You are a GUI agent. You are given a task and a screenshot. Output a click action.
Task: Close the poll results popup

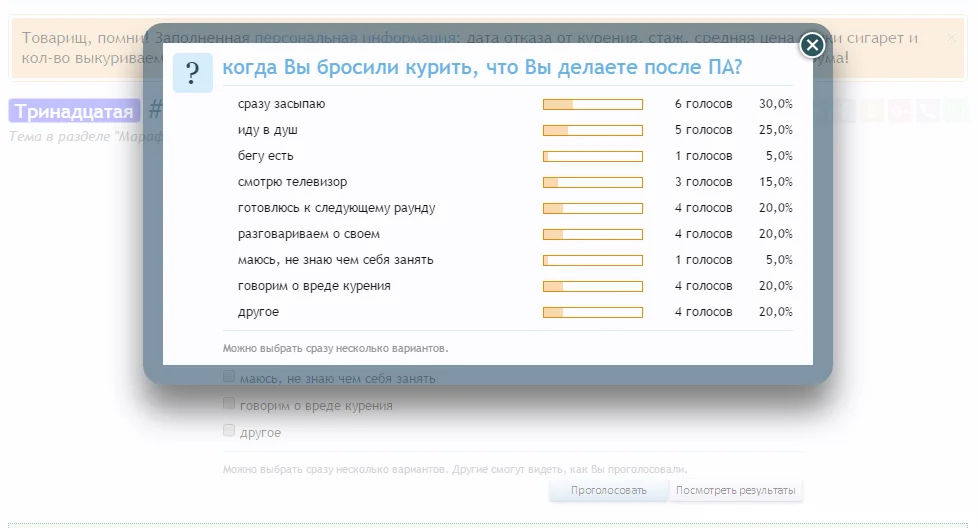pyautogui.click(x=812, y=45)
